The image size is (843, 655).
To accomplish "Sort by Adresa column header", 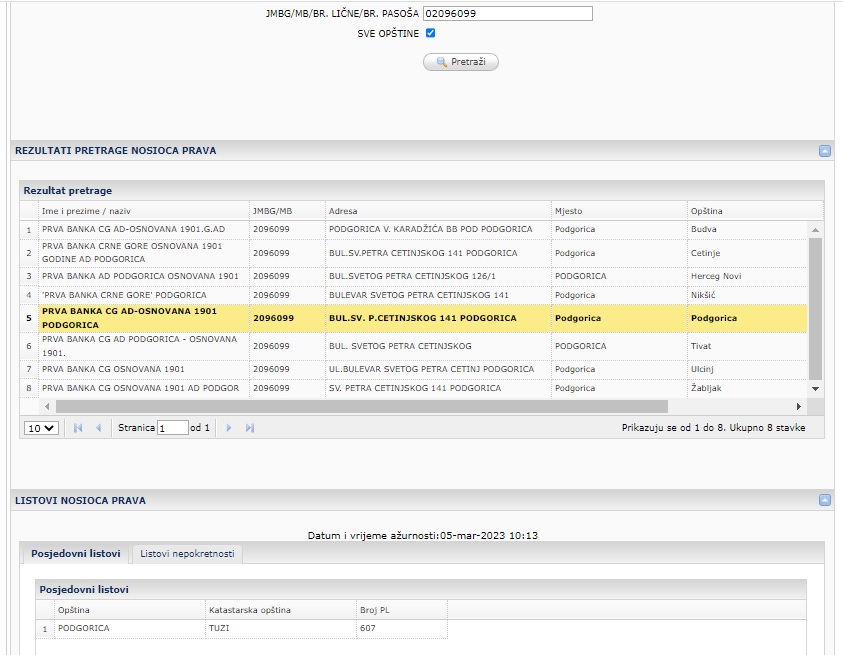I will 438,211.
